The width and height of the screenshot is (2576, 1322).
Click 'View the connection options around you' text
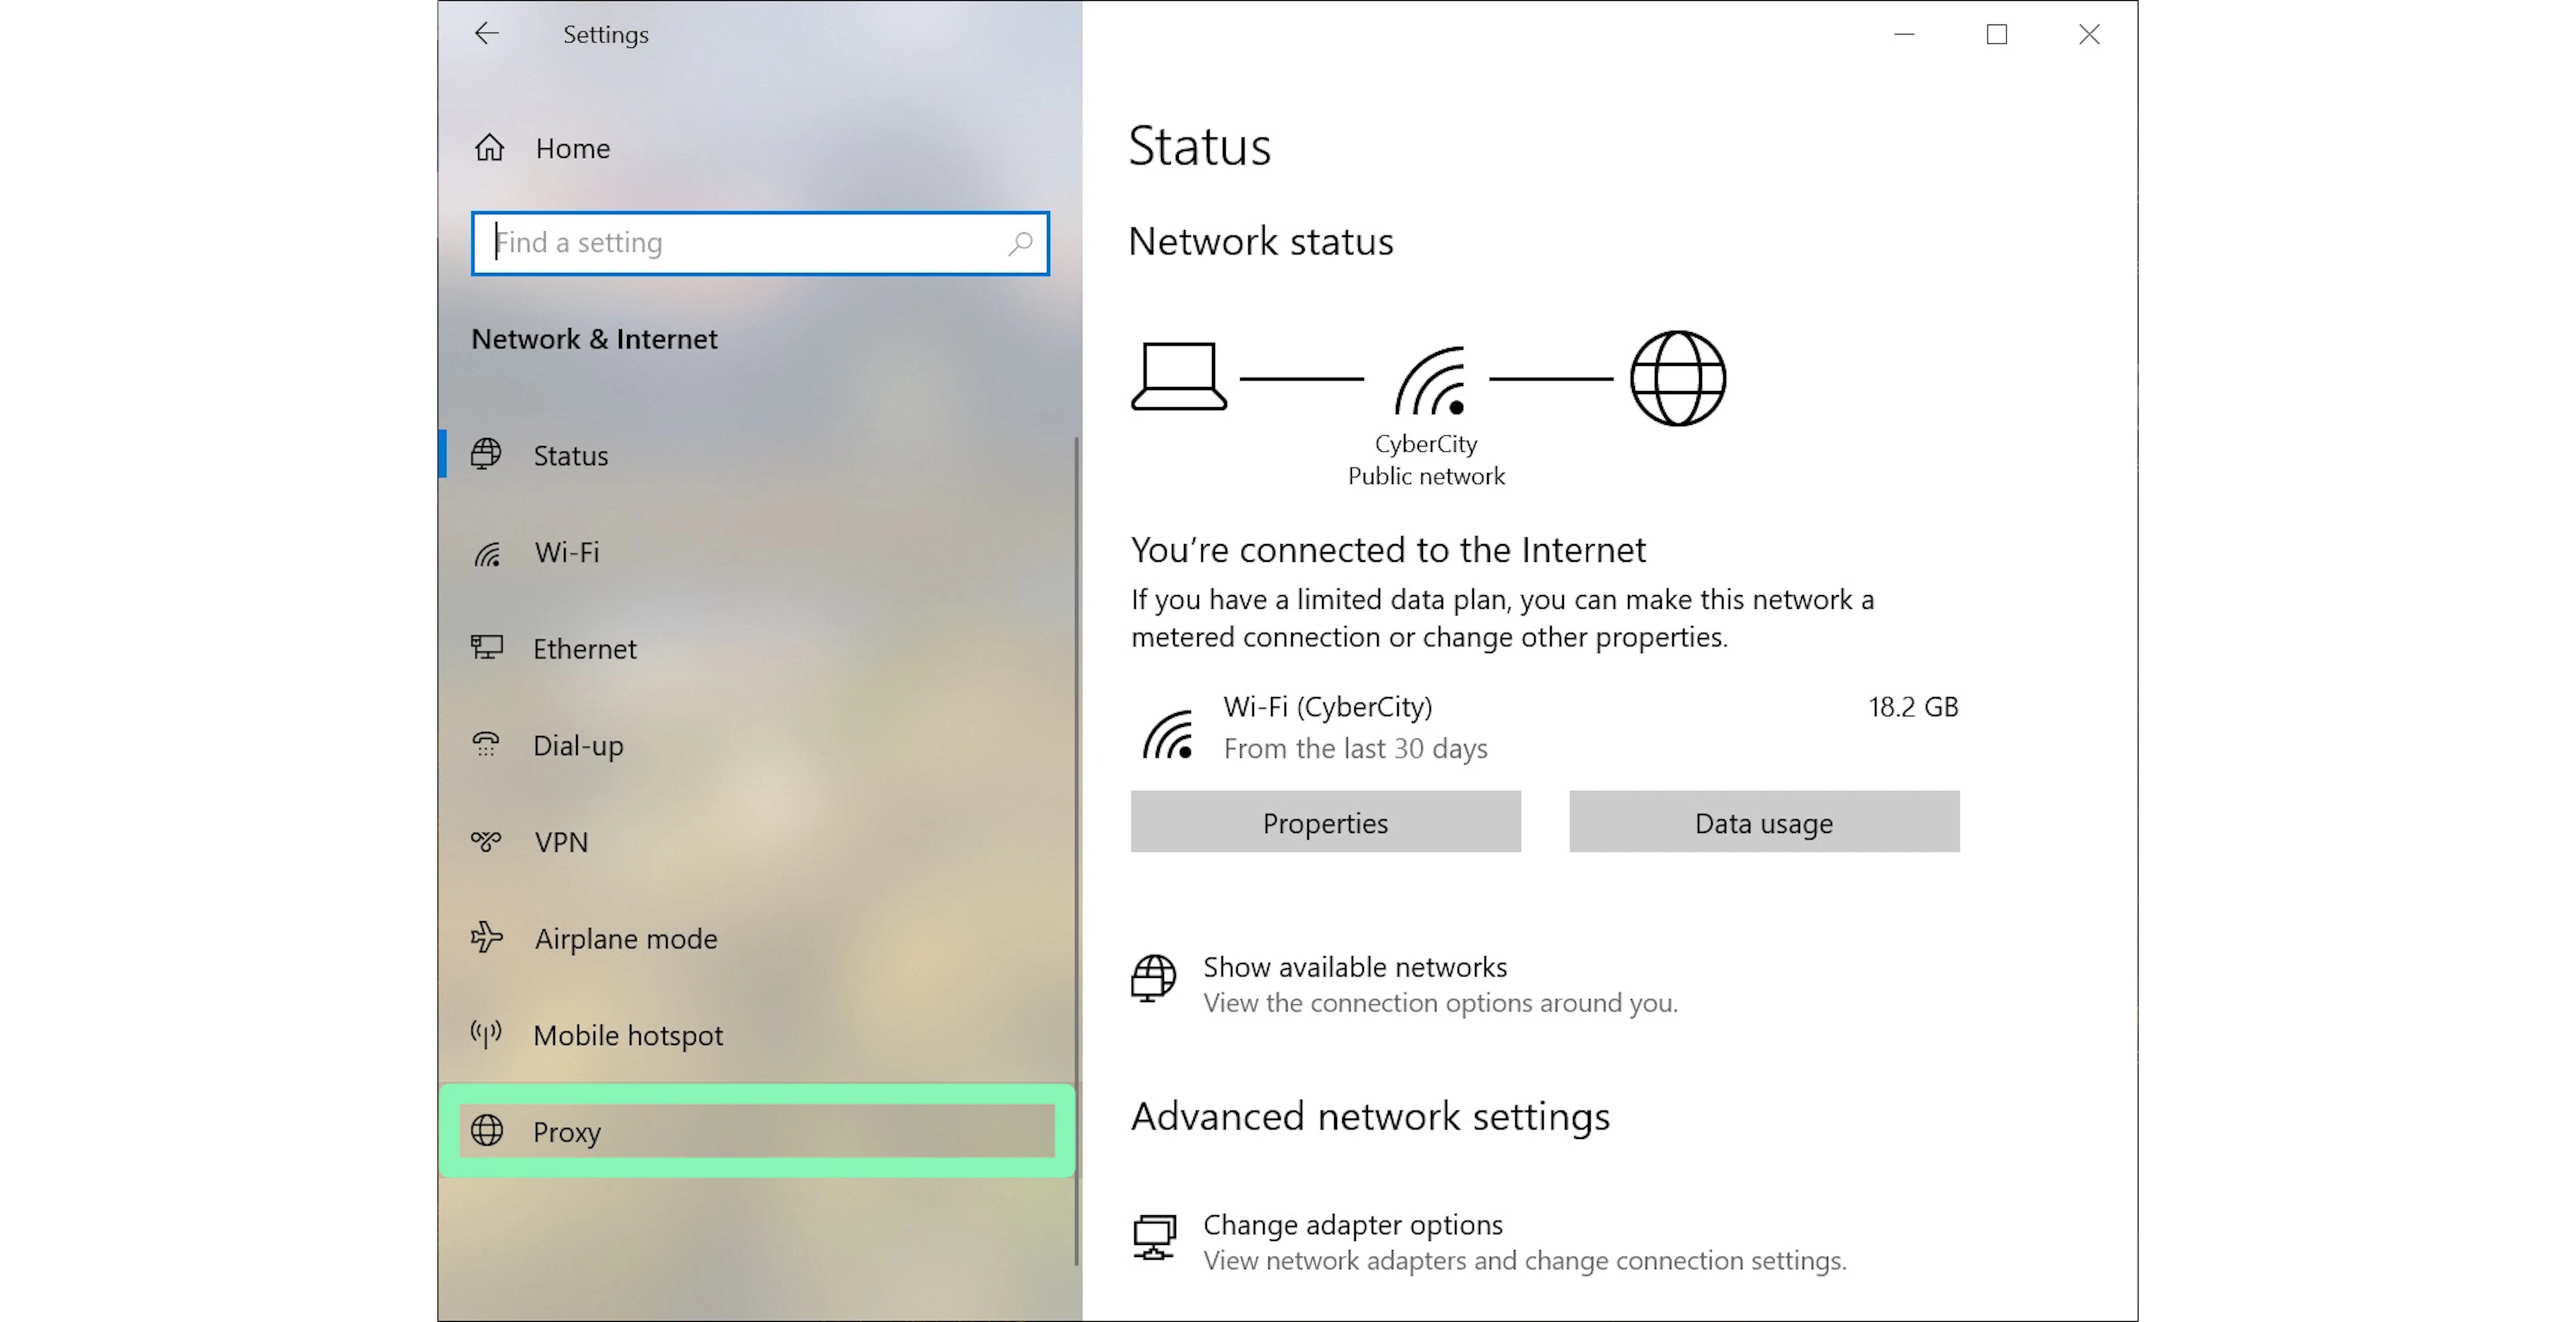click(x=1440, y=1003)
